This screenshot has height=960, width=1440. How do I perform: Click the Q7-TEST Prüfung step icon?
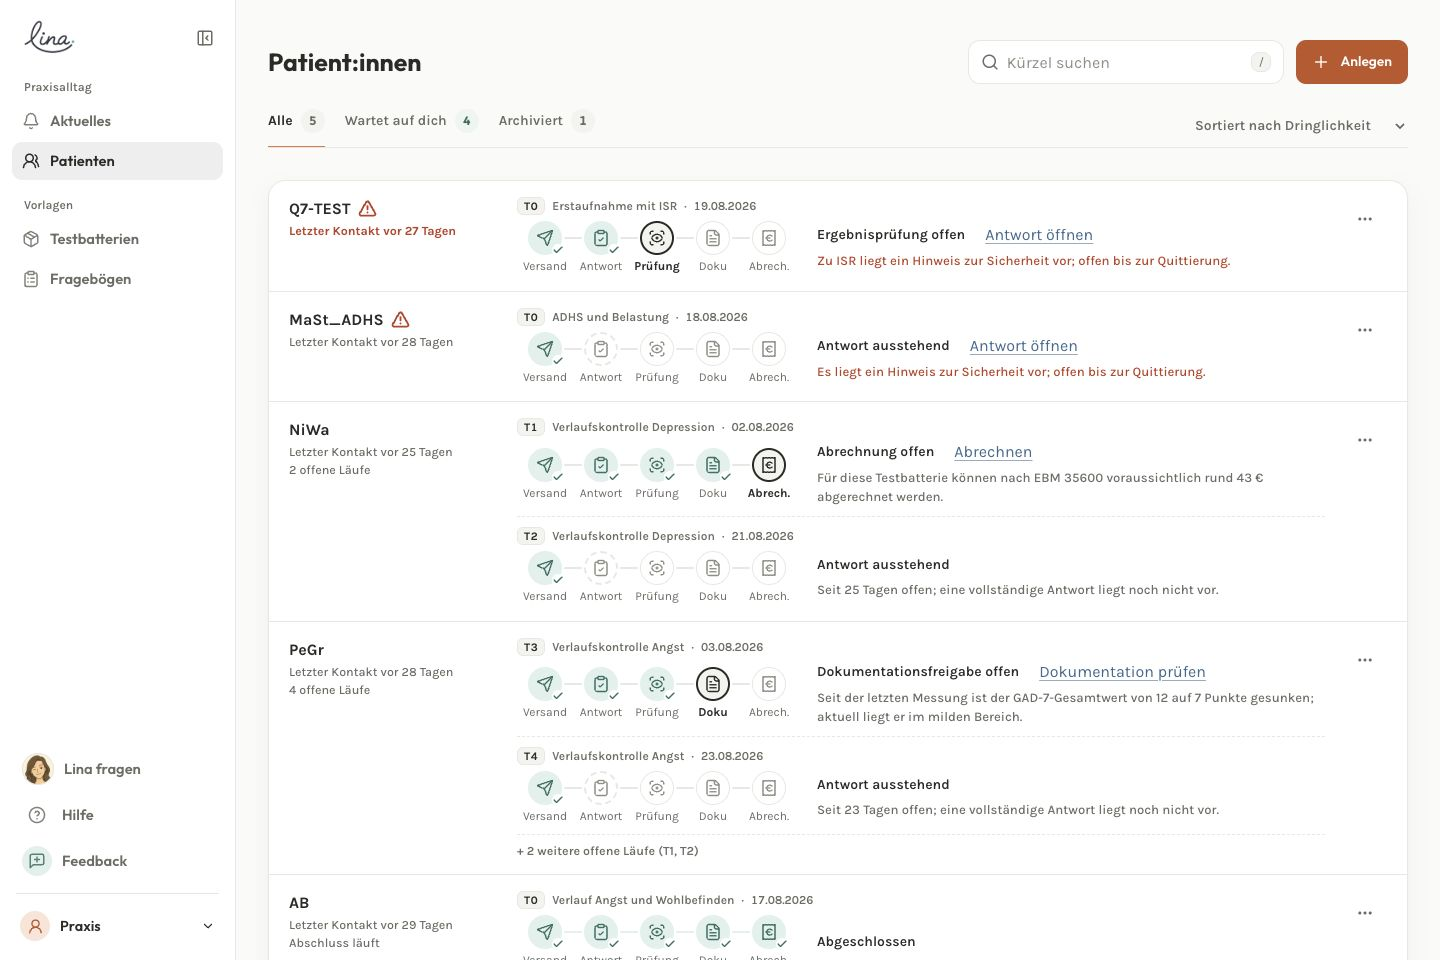pyautogui.click(x=657, y=238)
